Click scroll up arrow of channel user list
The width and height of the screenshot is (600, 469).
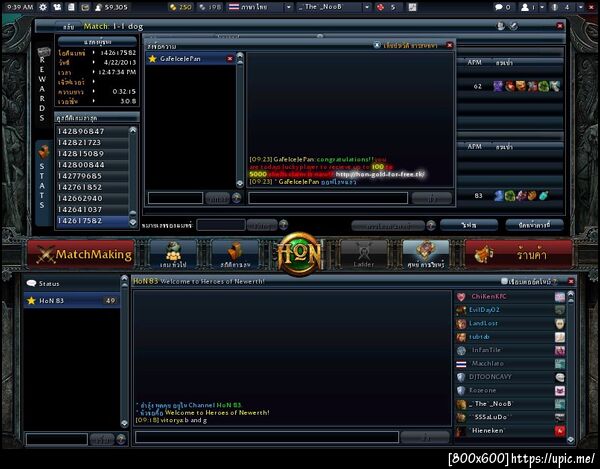571,294
